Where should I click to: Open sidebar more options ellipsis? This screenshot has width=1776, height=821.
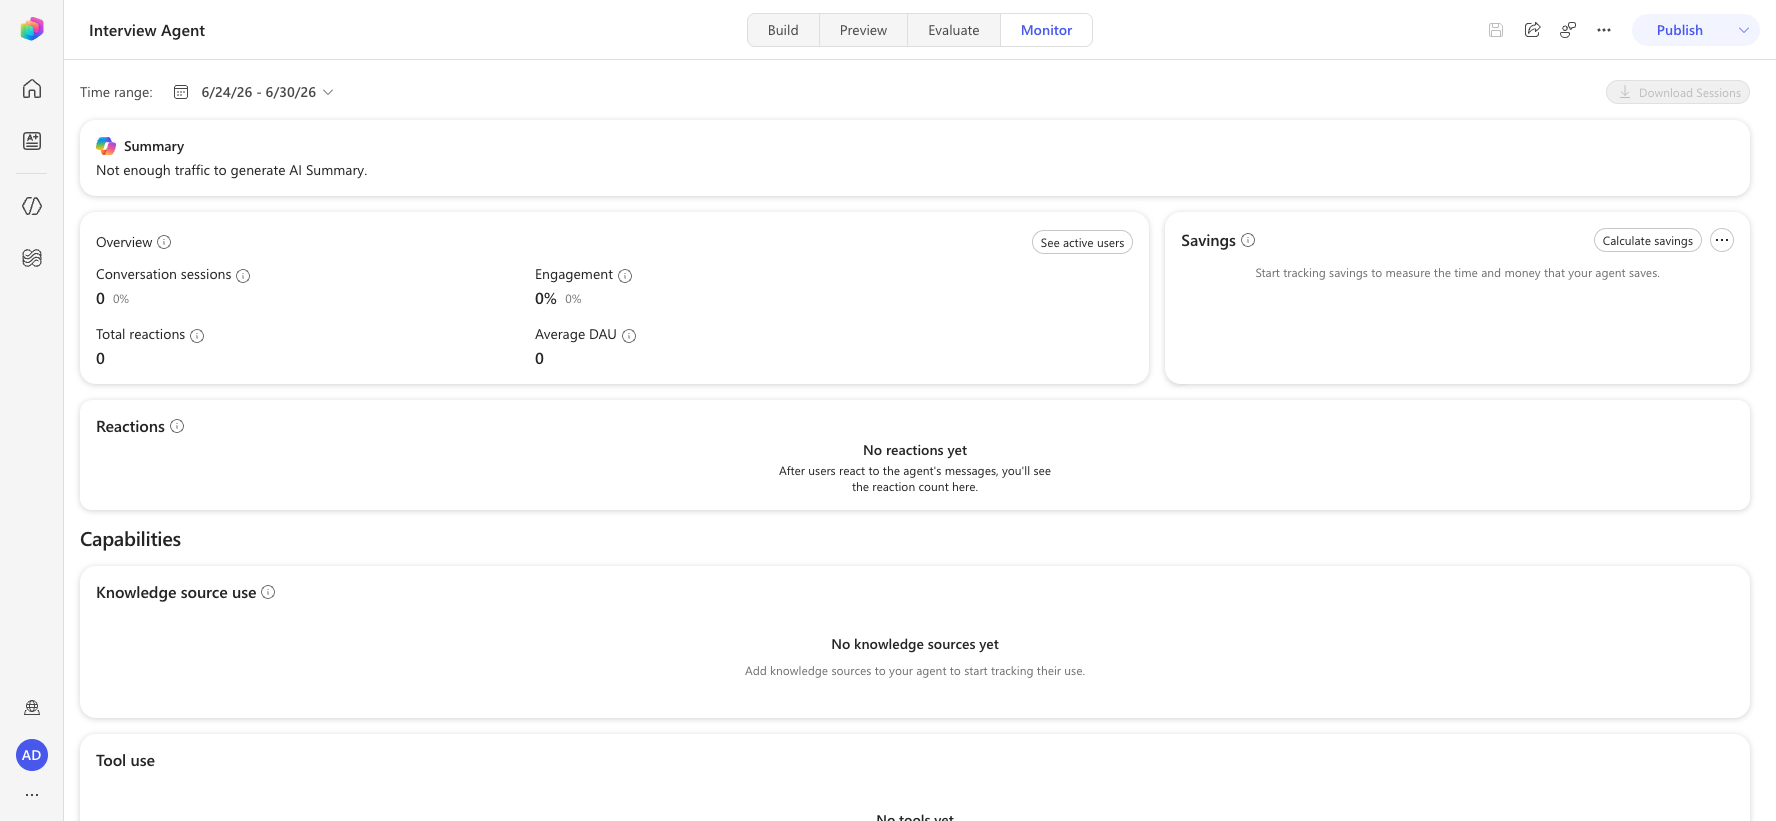[32, 795]
